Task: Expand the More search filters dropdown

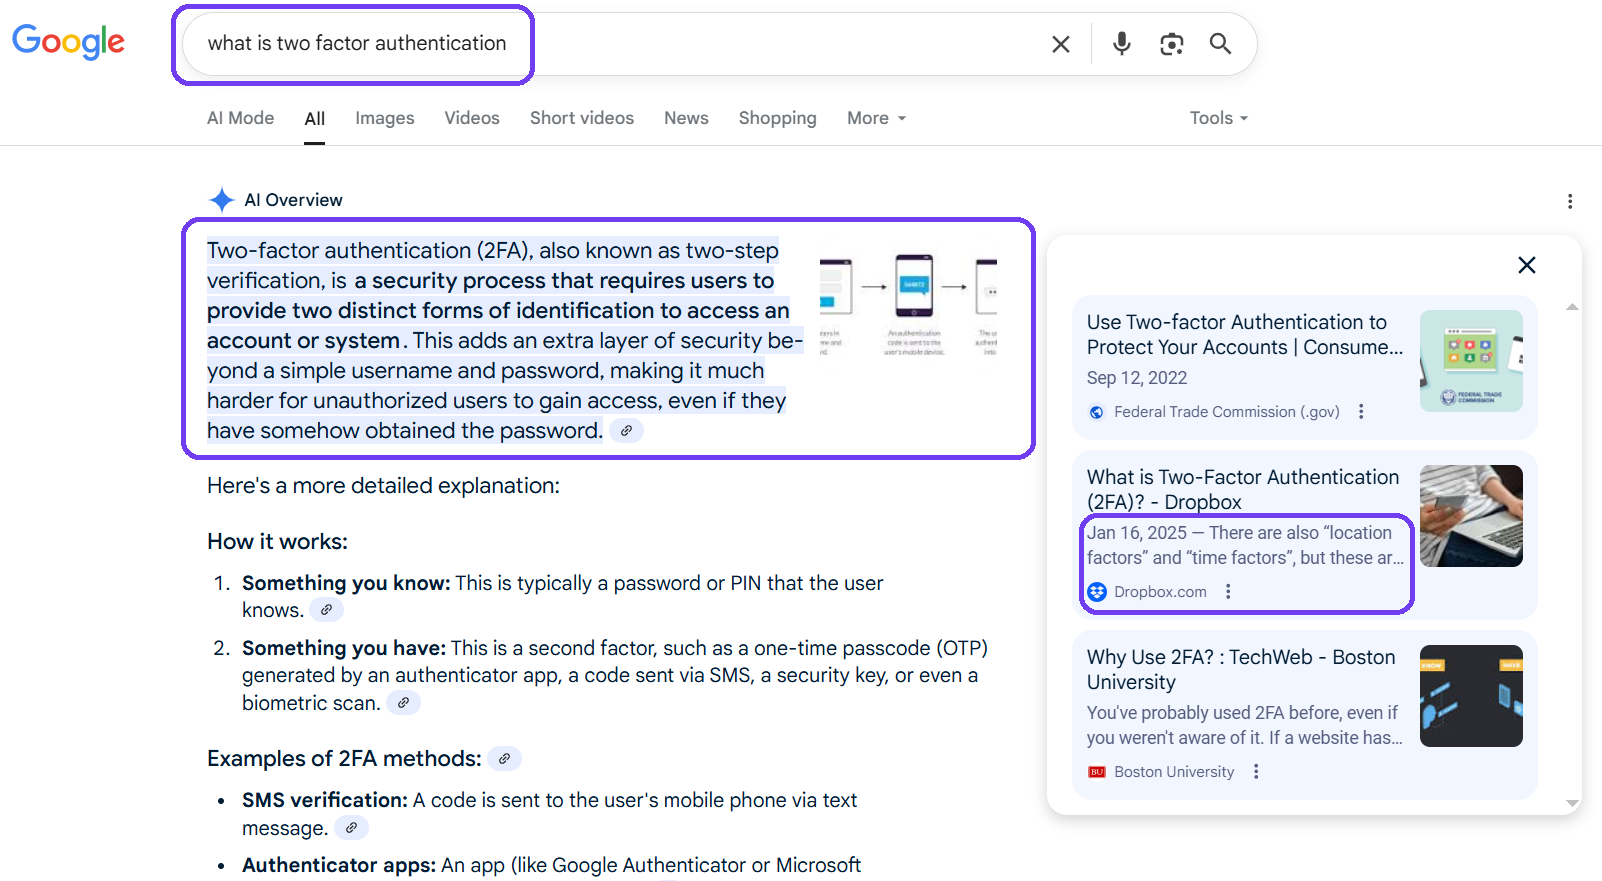Action: (x=876, y=118)
